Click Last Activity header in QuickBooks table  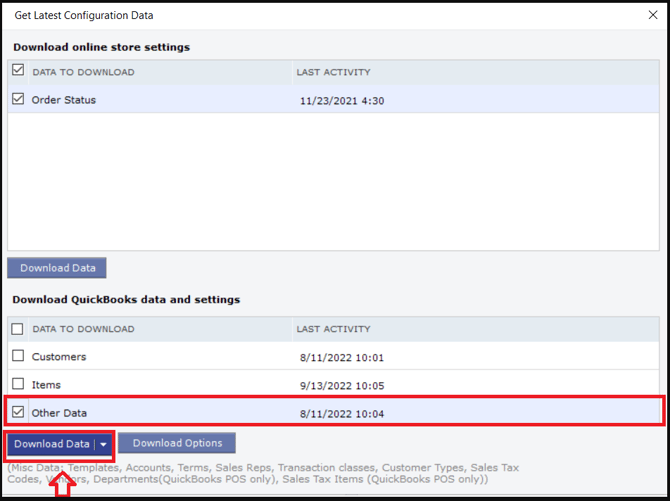click(333, 329)
